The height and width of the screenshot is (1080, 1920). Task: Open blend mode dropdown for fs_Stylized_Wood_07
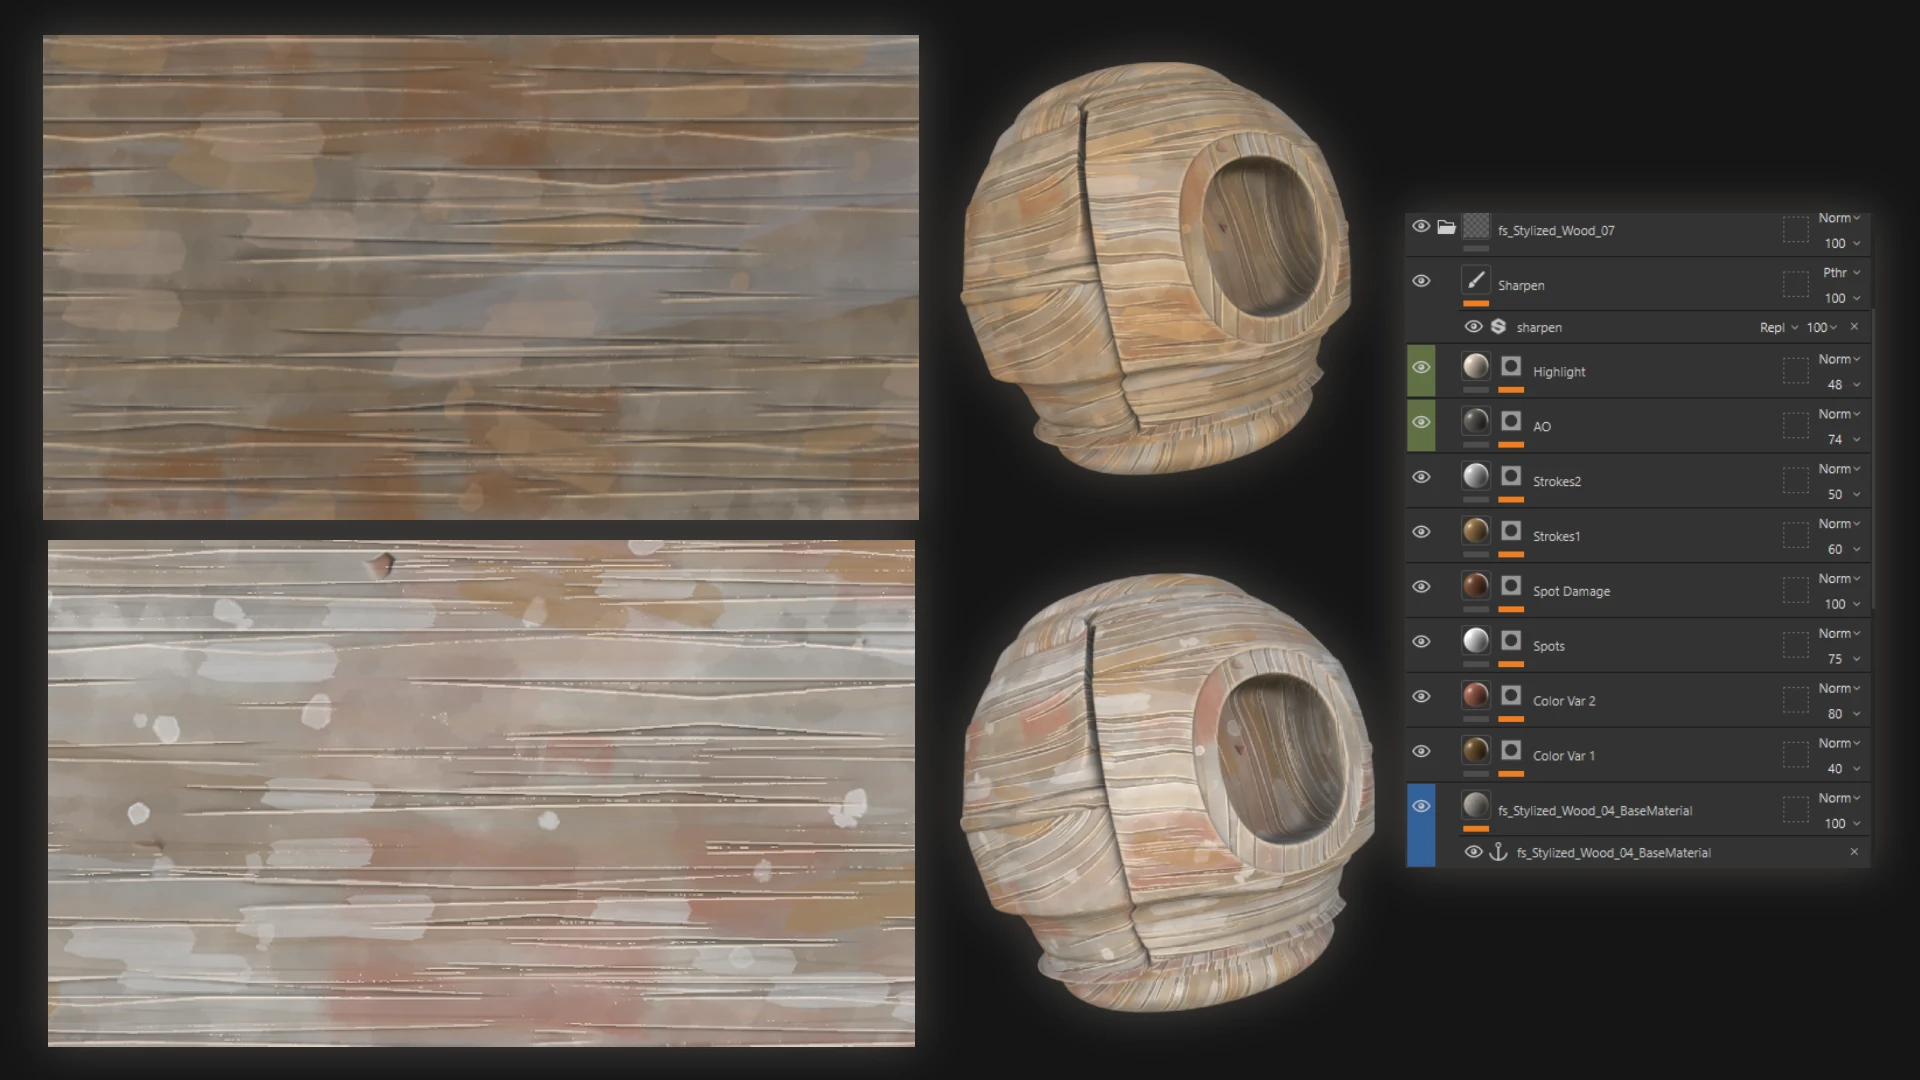tap(1839, 218)
